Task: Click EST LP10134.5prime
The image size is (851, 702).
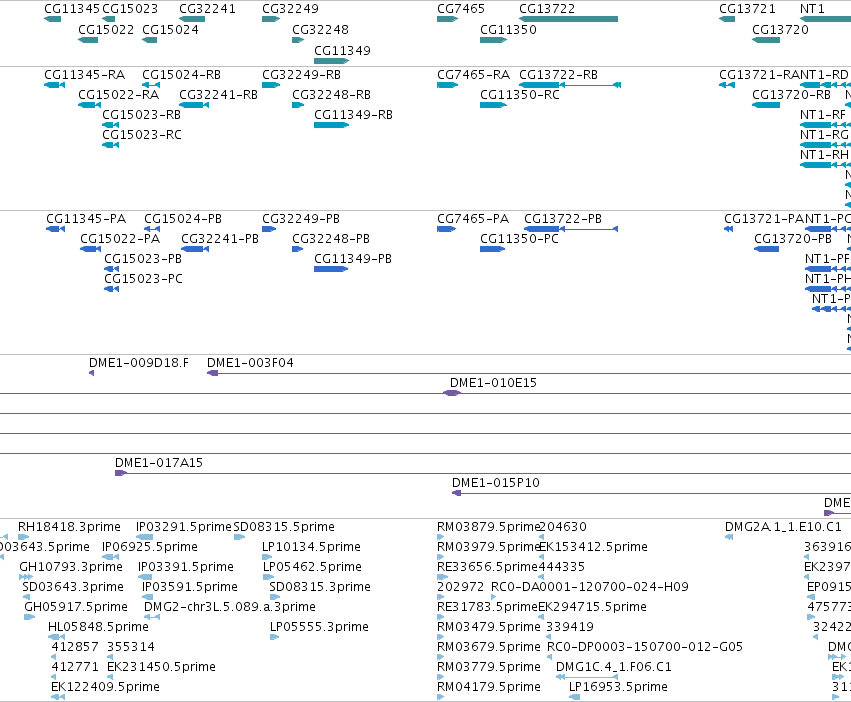Action: (x=312, y=546)
